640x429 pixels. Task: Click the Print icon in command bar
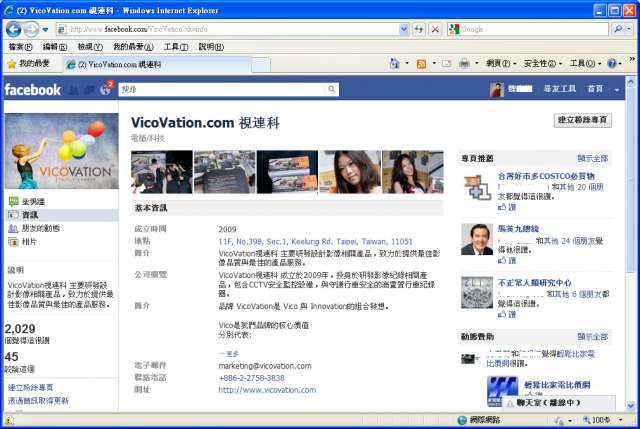[x=464, y=64]
